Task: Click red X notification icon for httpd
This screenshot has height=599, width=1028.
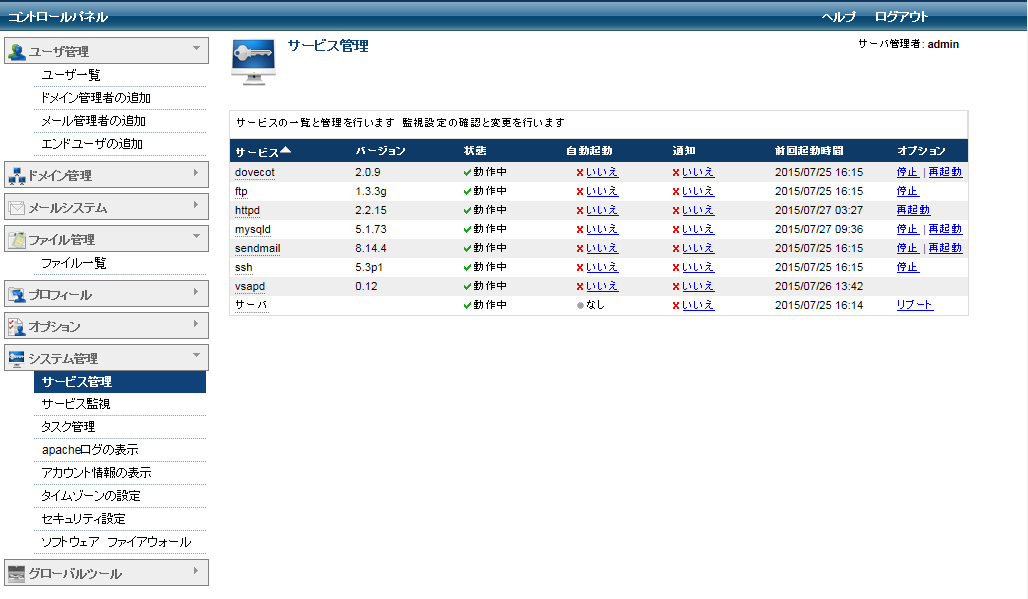Action: (676, 210)
